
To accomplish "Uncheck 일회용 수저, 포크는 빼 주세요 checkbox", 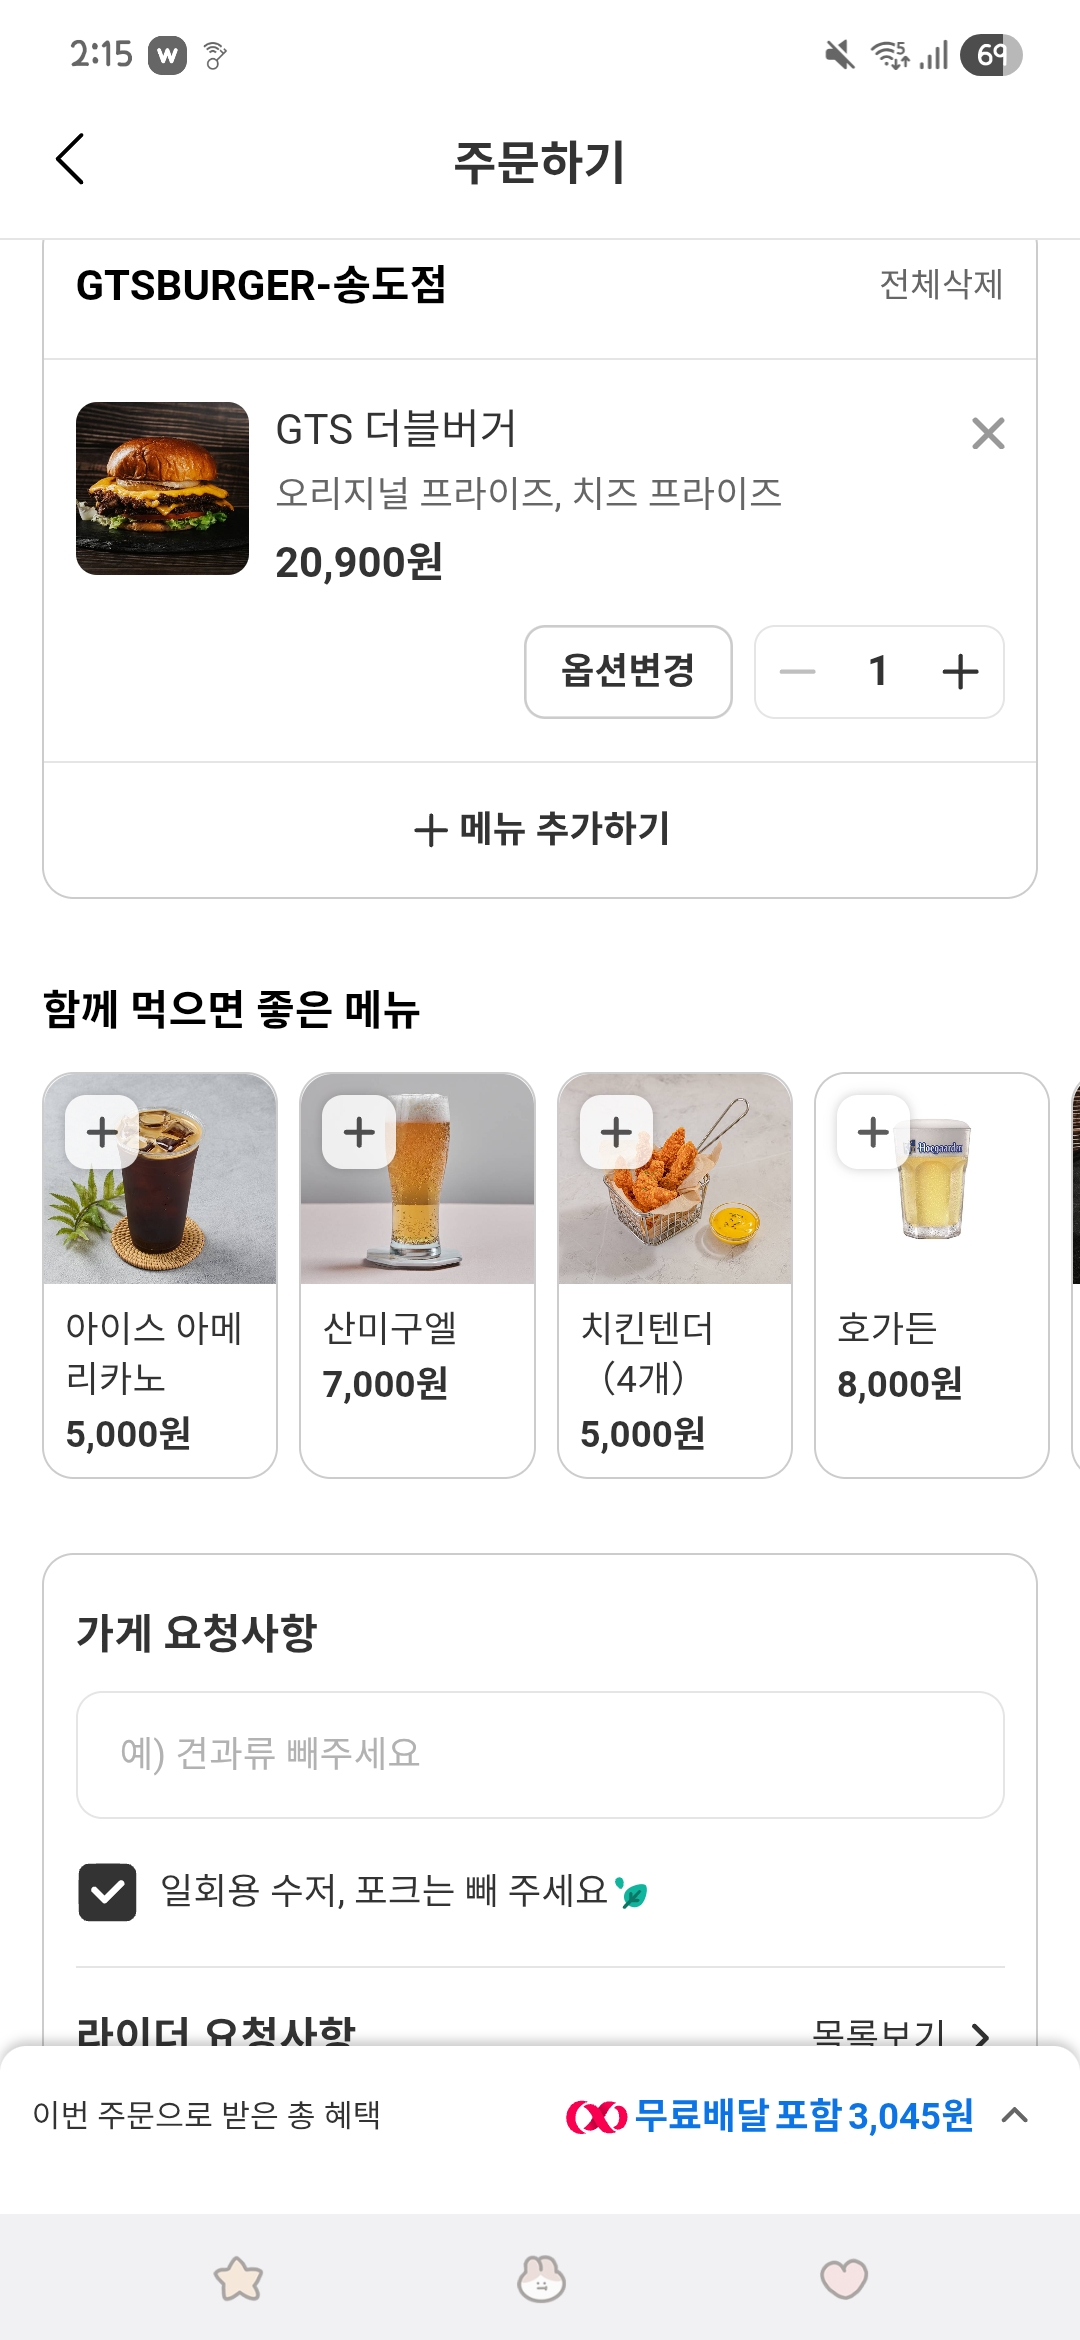I will point(107,1892).
